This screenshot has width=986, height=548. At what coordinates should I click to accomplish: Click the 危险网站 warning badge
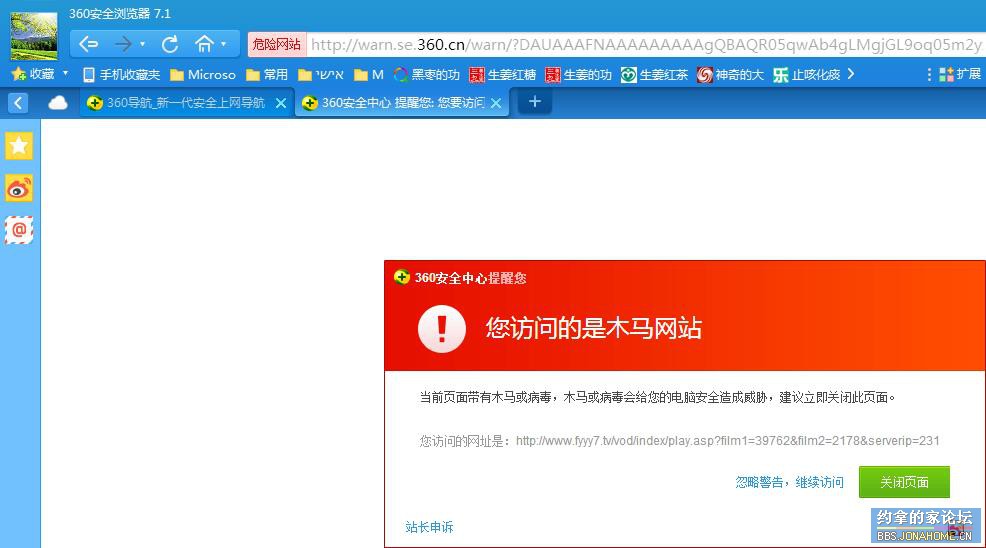277,44
